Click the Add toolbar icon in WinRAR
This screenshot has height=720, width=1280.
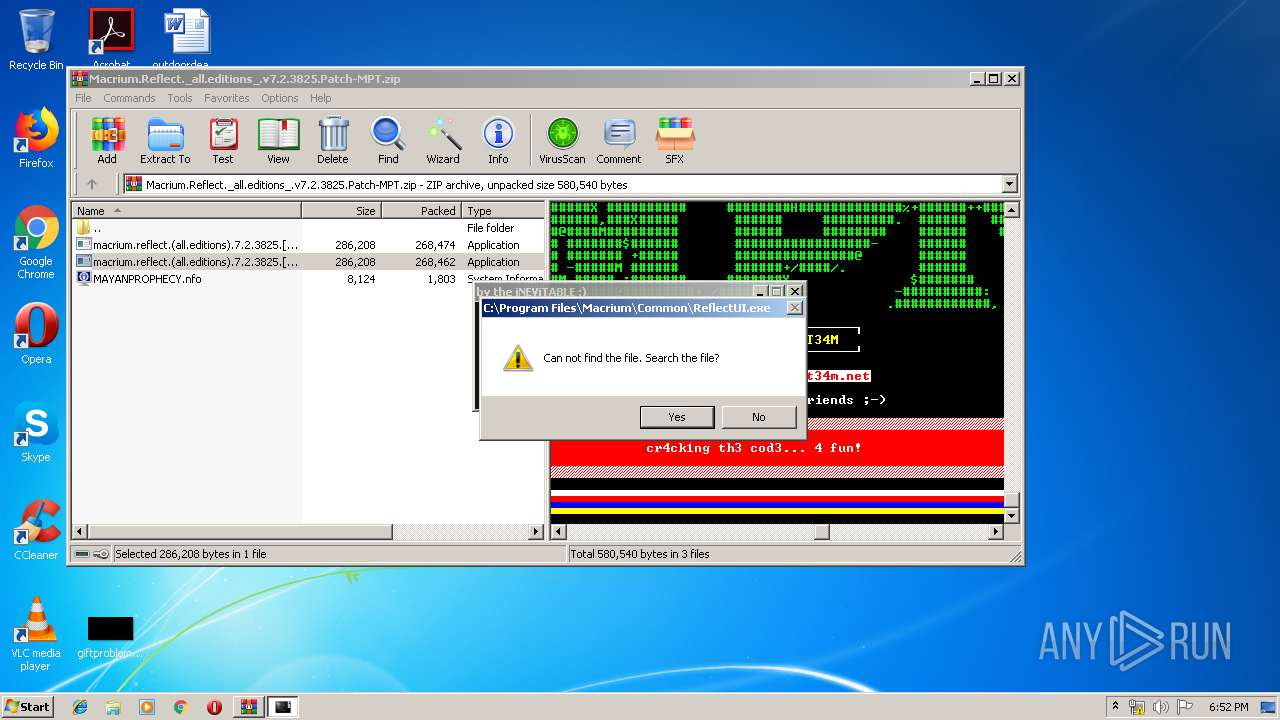[107, 140]
